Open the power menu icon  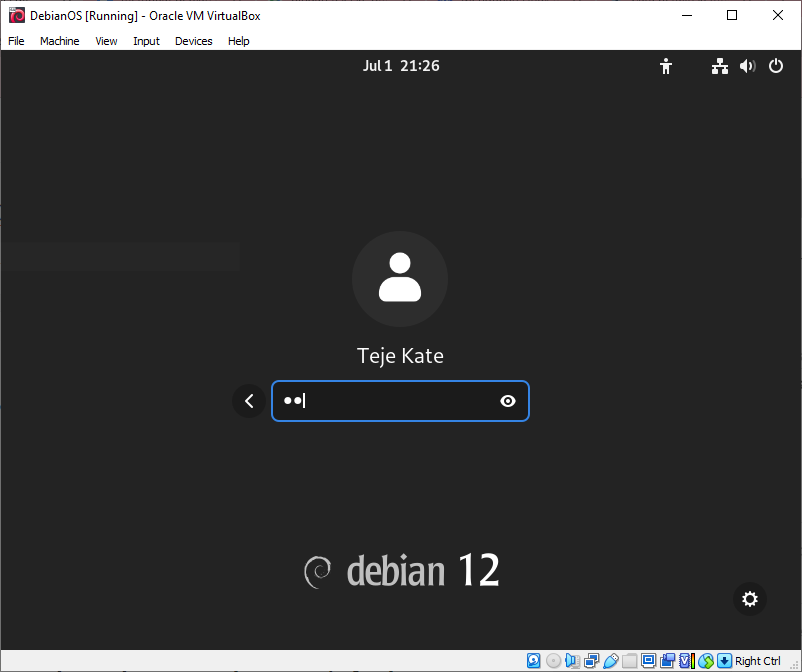tap(775, 66)
